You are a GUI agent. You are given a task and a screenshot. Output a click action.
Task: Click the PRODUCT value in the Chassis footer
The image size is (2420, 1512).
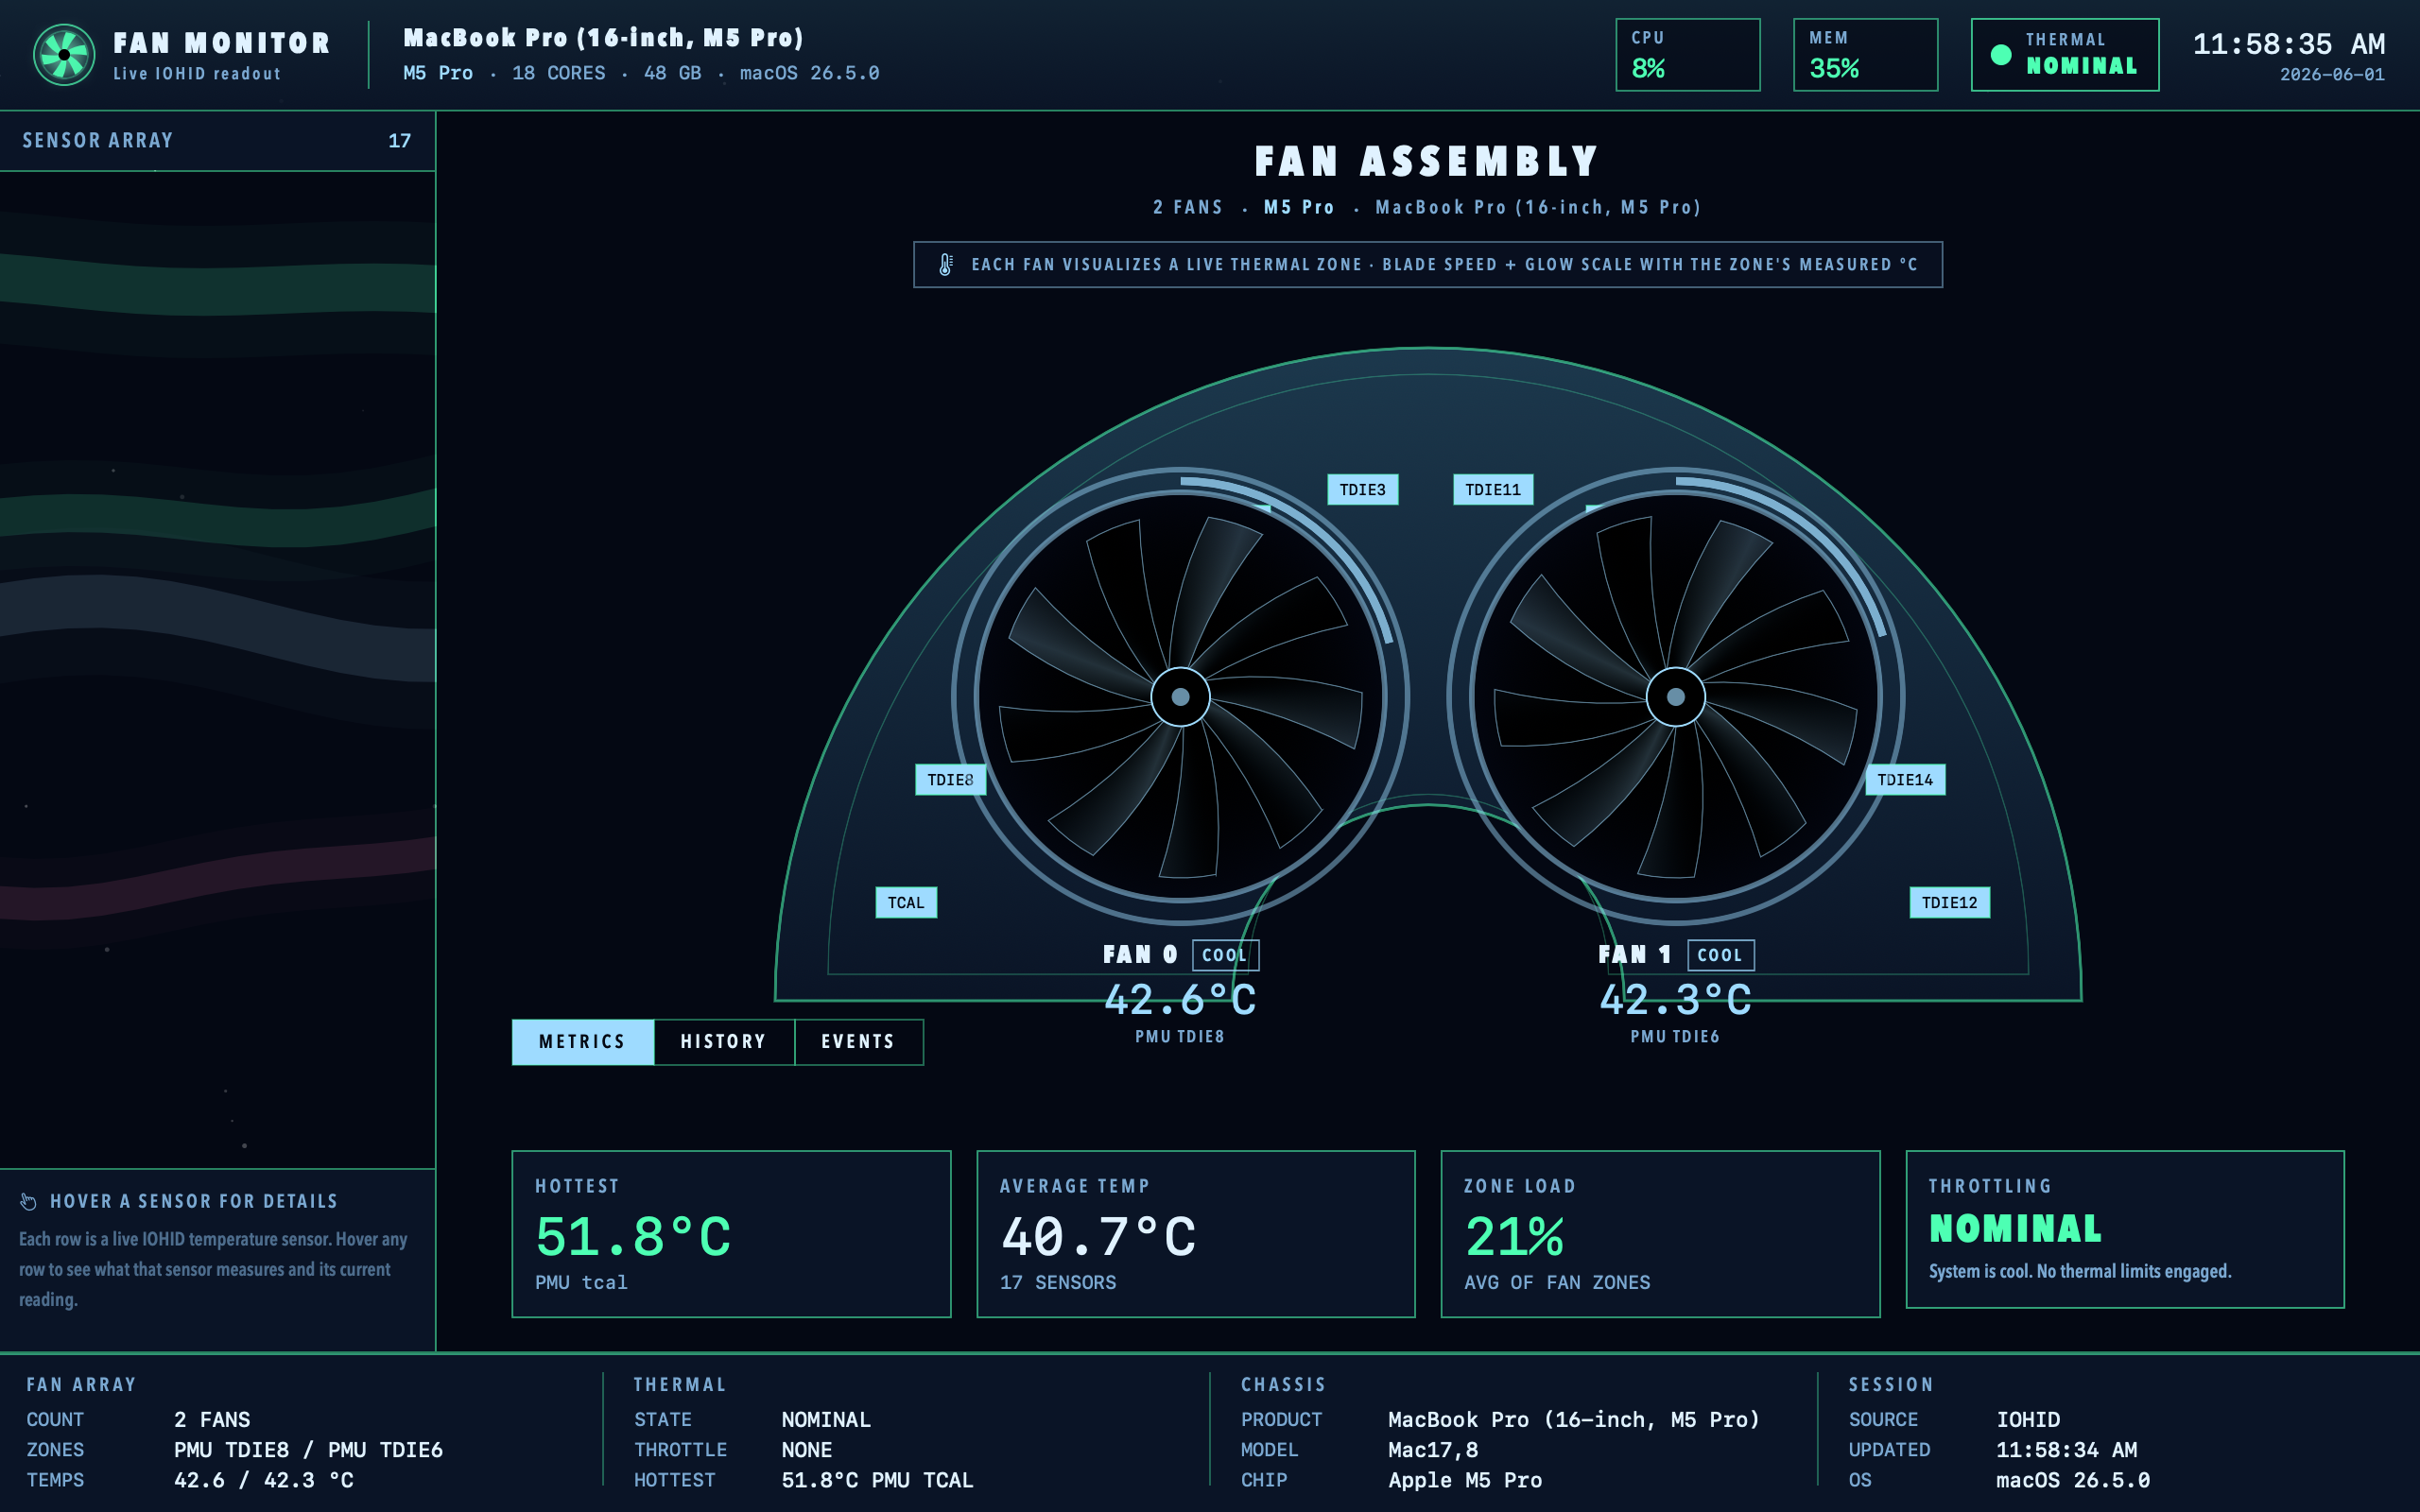pos(1574,1420)
